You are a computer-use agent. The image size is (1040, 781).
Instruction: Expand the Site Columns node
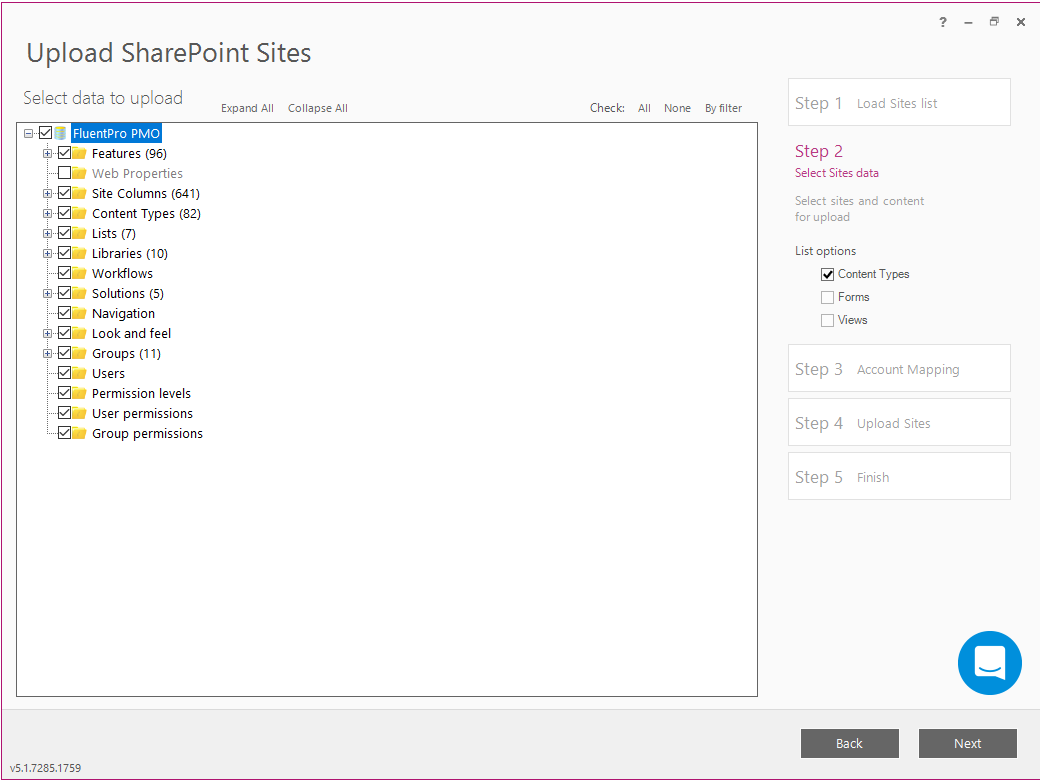48,194
